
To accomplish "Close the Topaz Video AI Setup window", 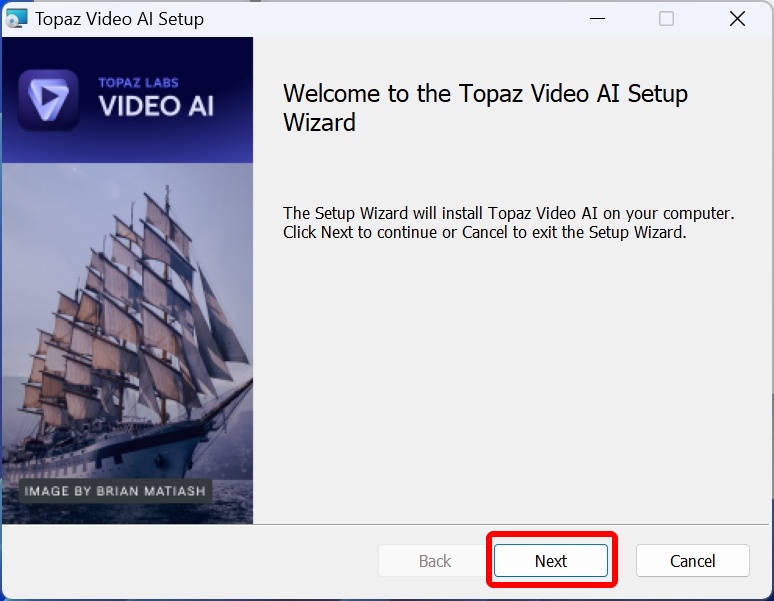I will point(737,19).
